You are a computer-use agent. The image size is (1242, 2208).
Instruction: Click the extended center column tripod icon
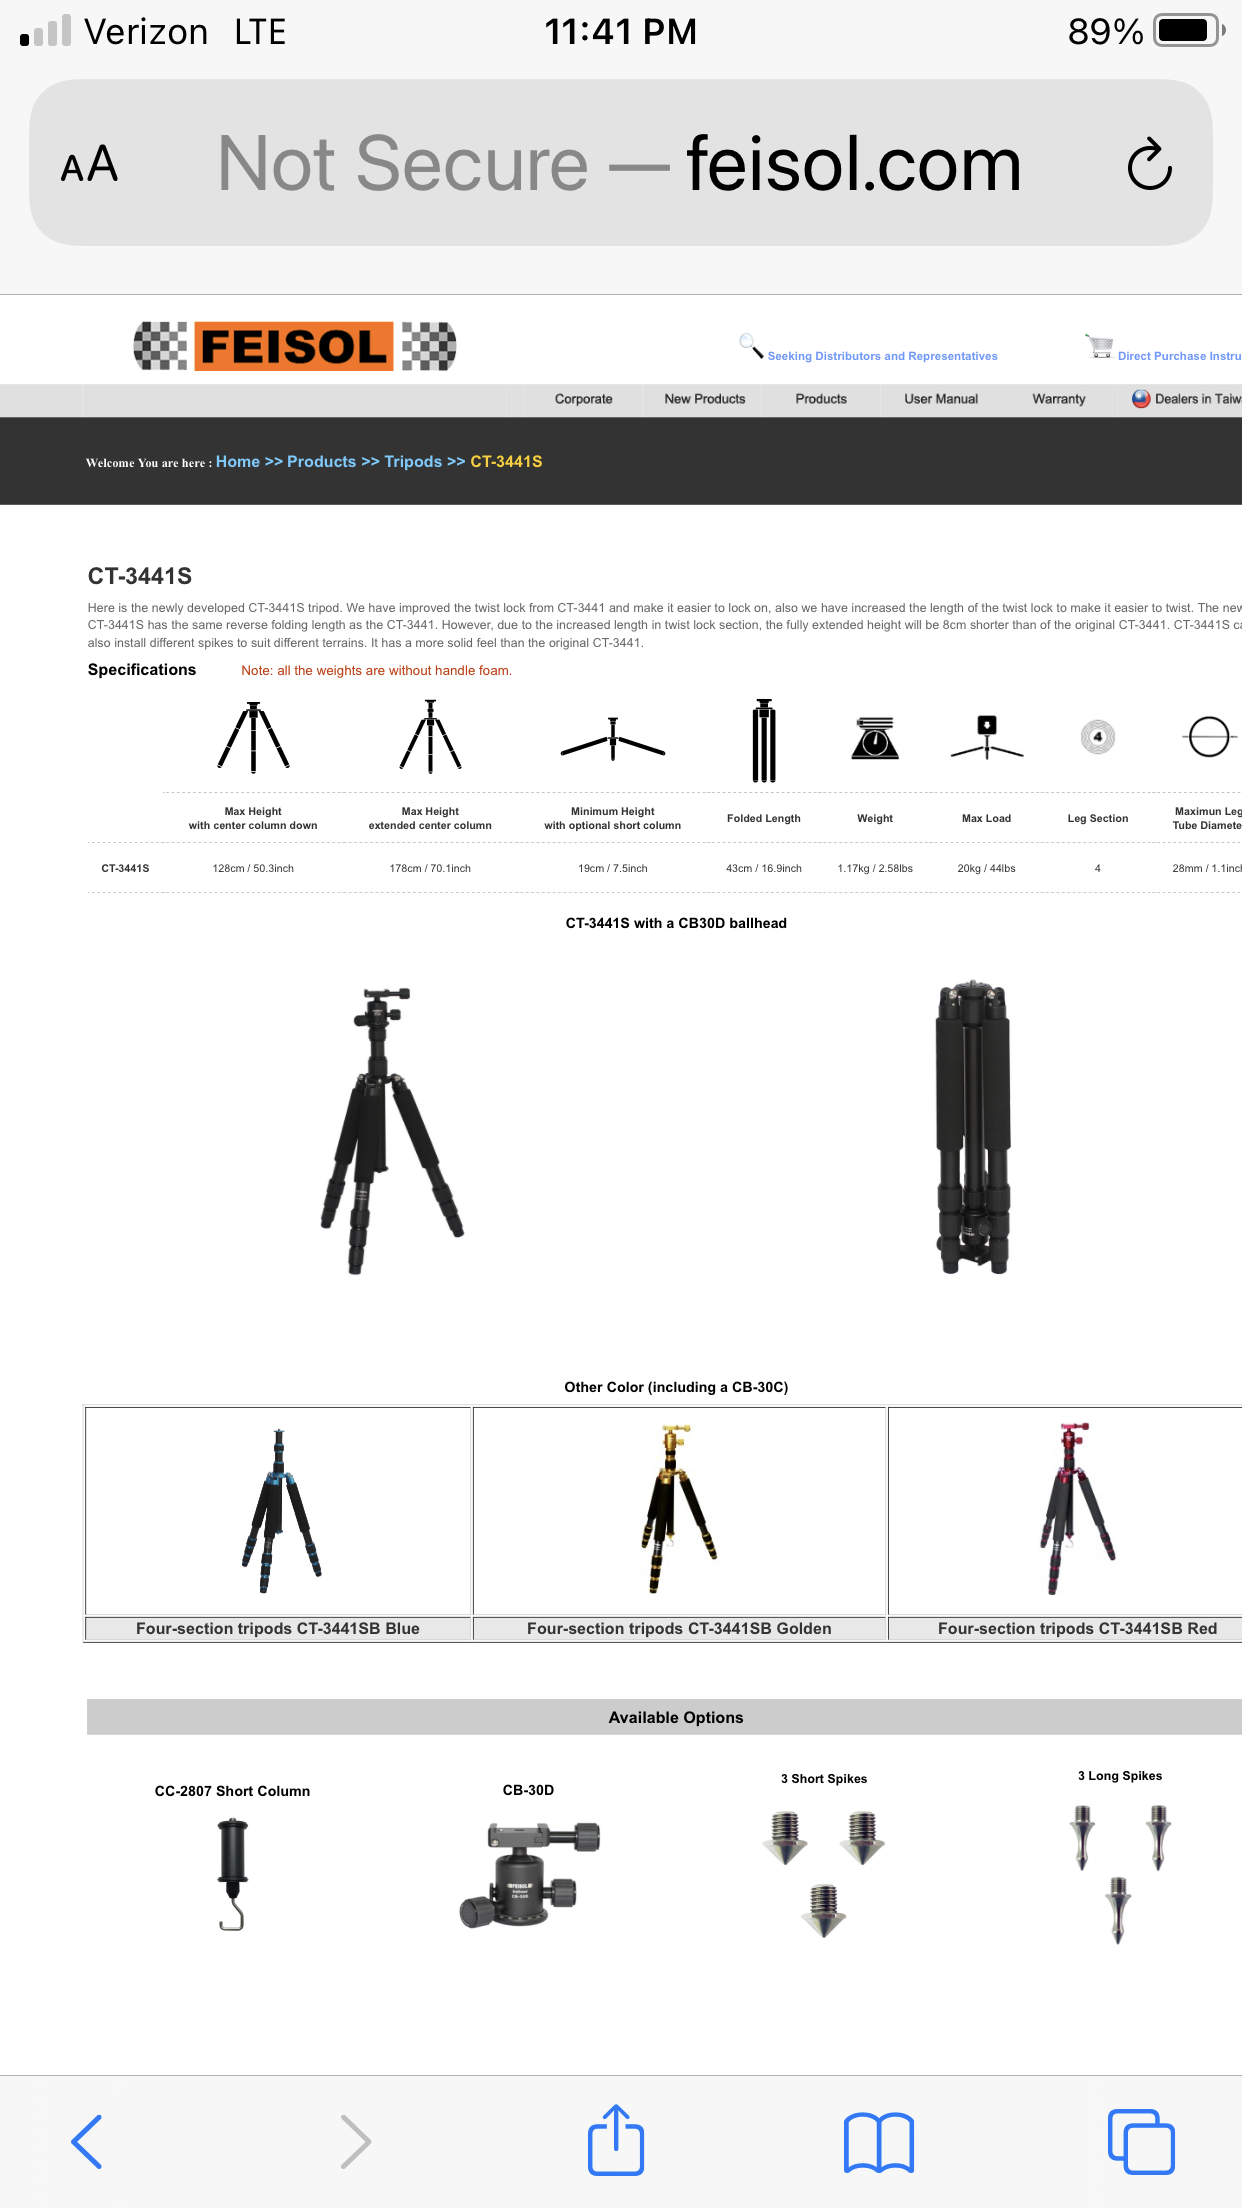point(430,736)
